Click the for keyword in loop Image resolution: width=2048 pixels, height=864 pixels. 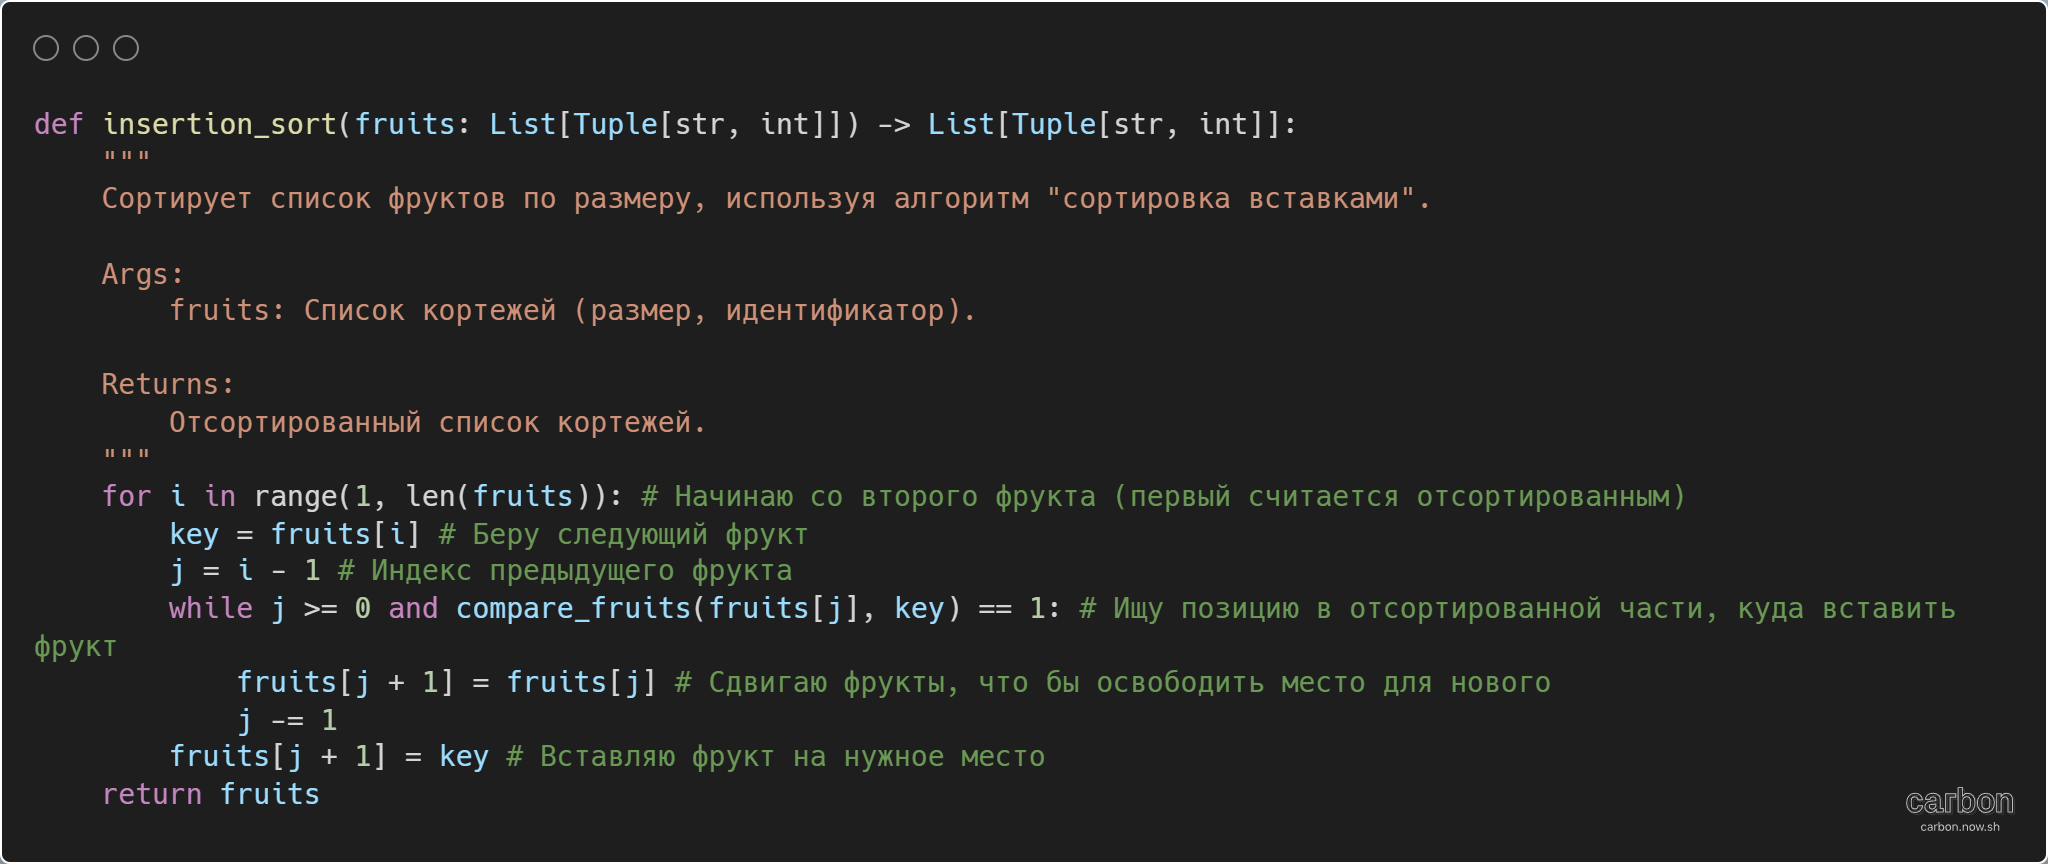[x=126, y=496]
